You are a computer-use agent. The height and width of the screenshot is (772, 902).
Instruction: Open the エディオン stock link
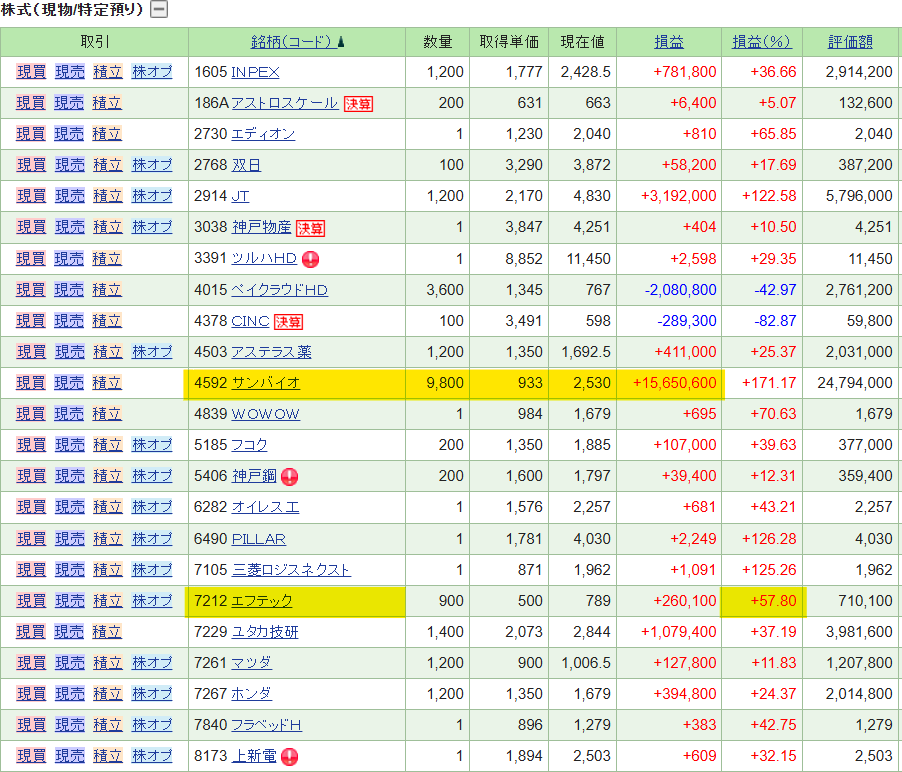[x=263, y=135]
